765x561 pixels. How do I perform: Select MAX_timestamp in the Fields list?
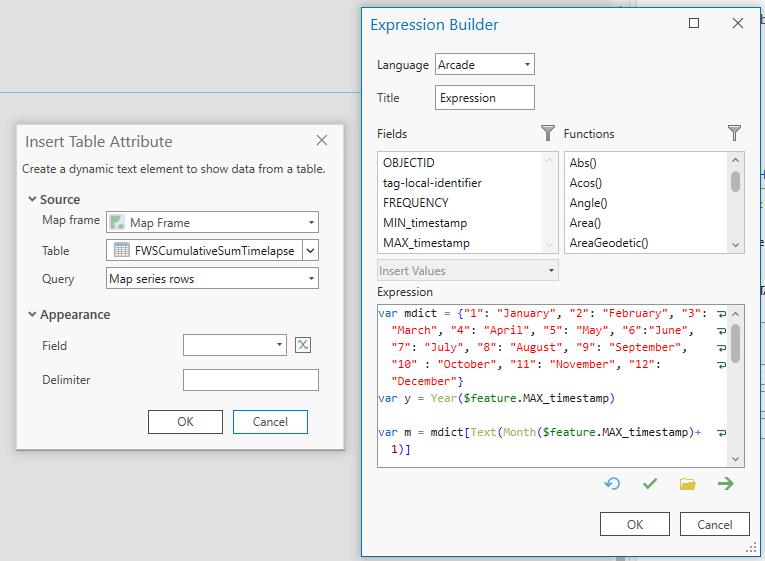(x=425, y=243)
